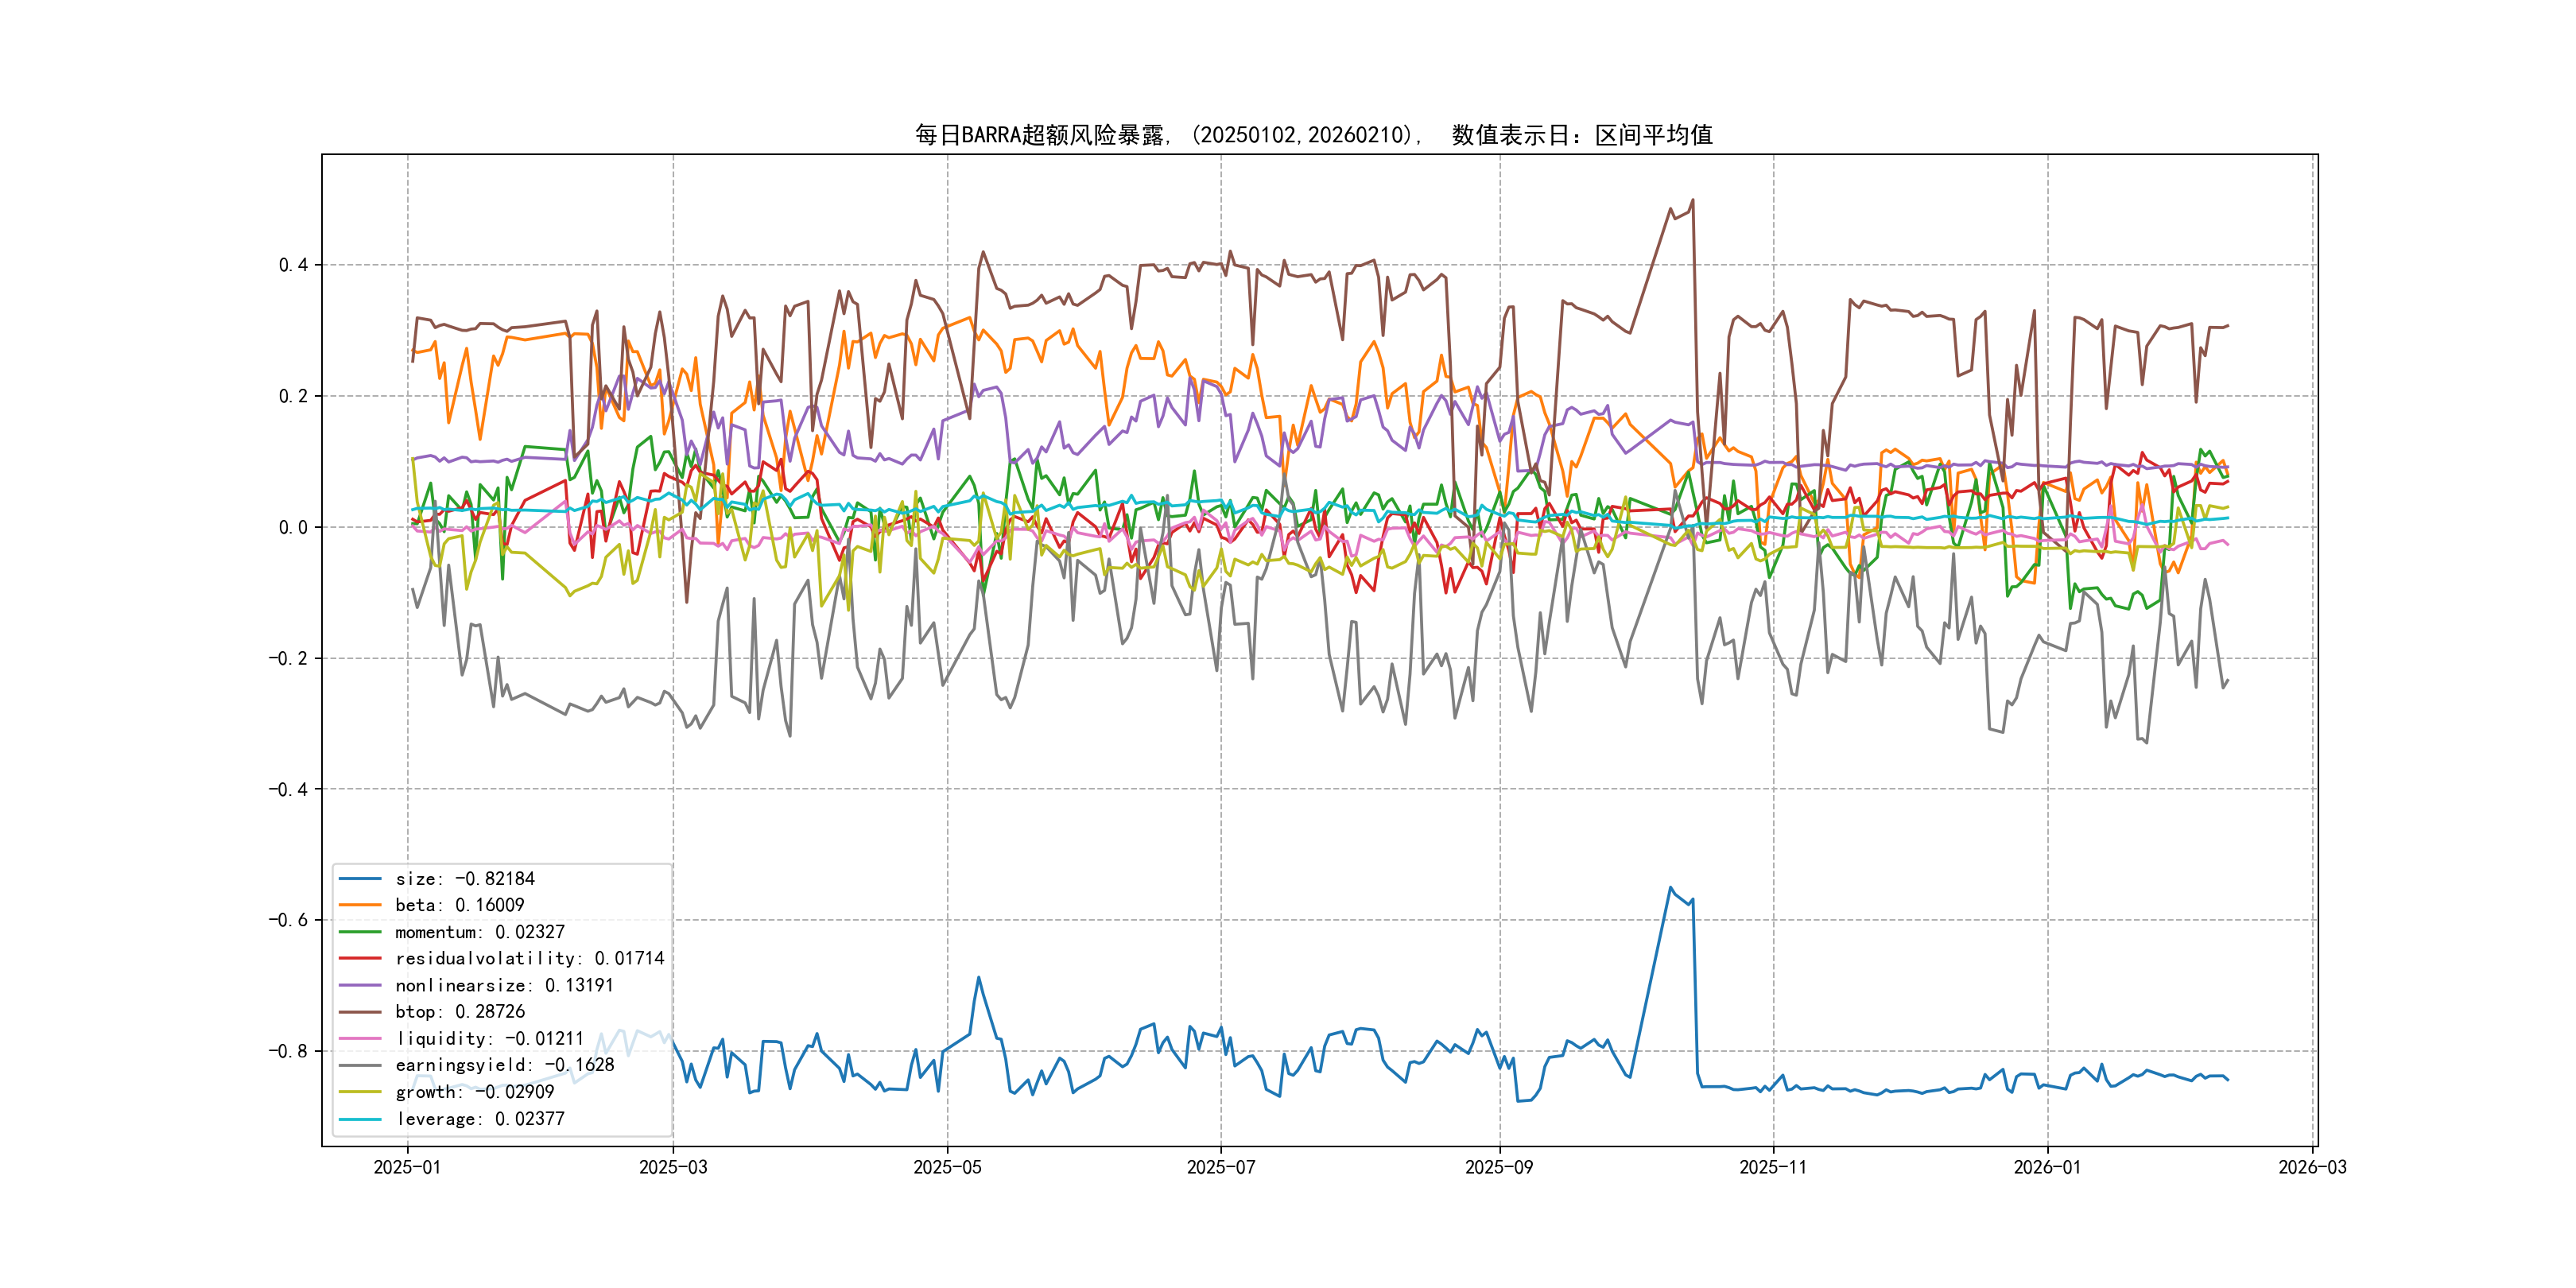
Task: Select the 'momentum: 0.02327' legend label
Action: pos(480,932)
